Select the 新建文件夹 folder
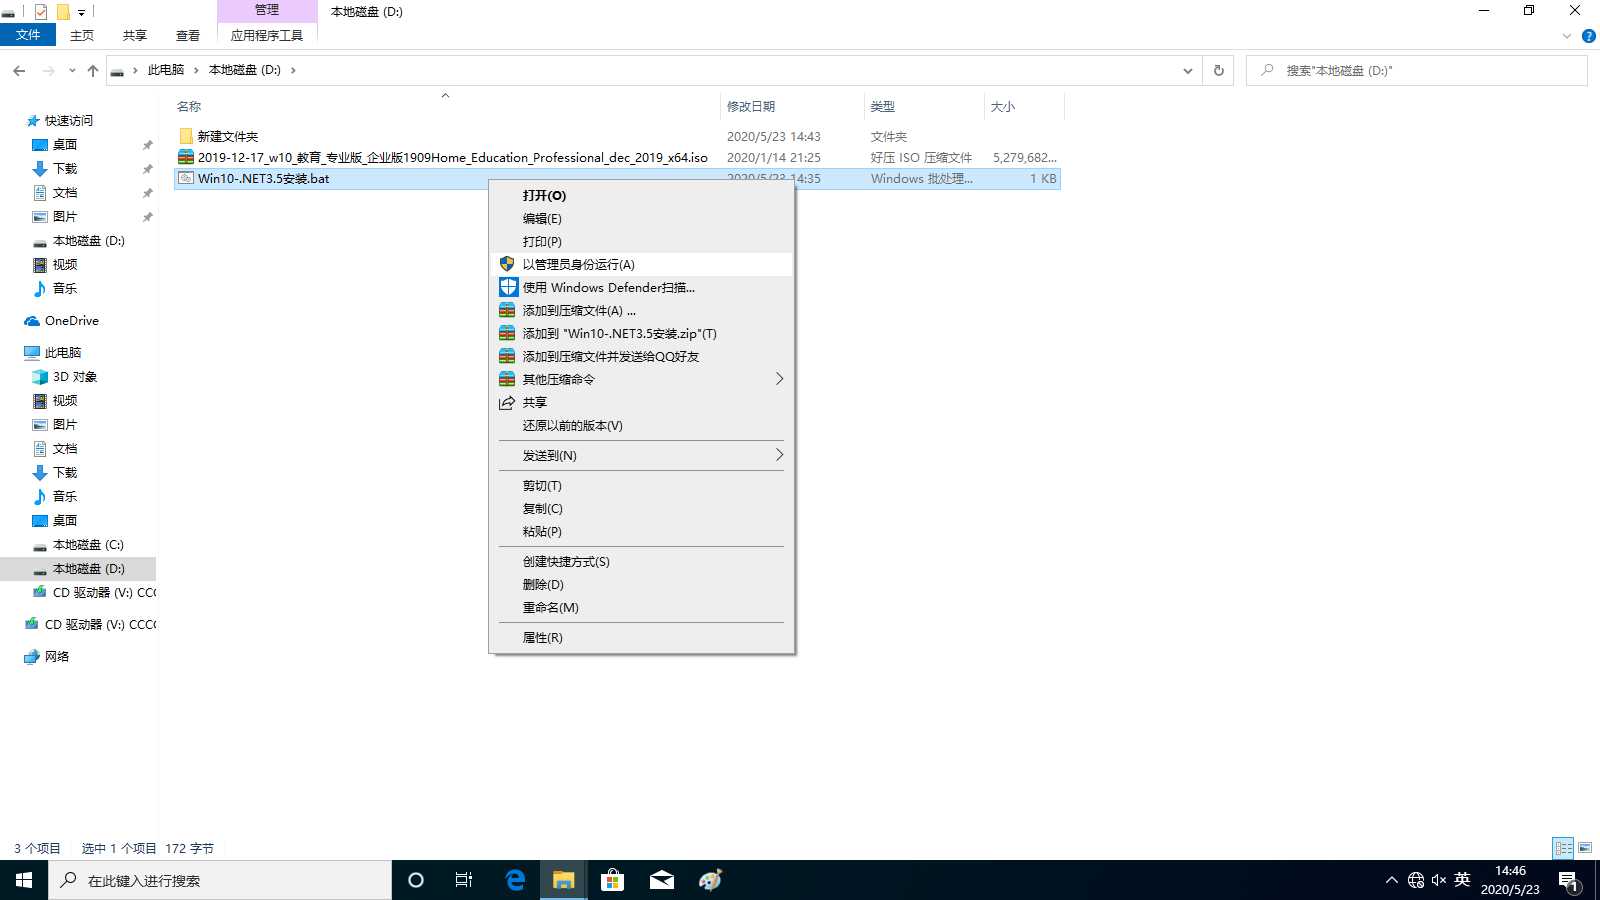The width and height of the screenshot is (1600, 900). pos(617,136)
